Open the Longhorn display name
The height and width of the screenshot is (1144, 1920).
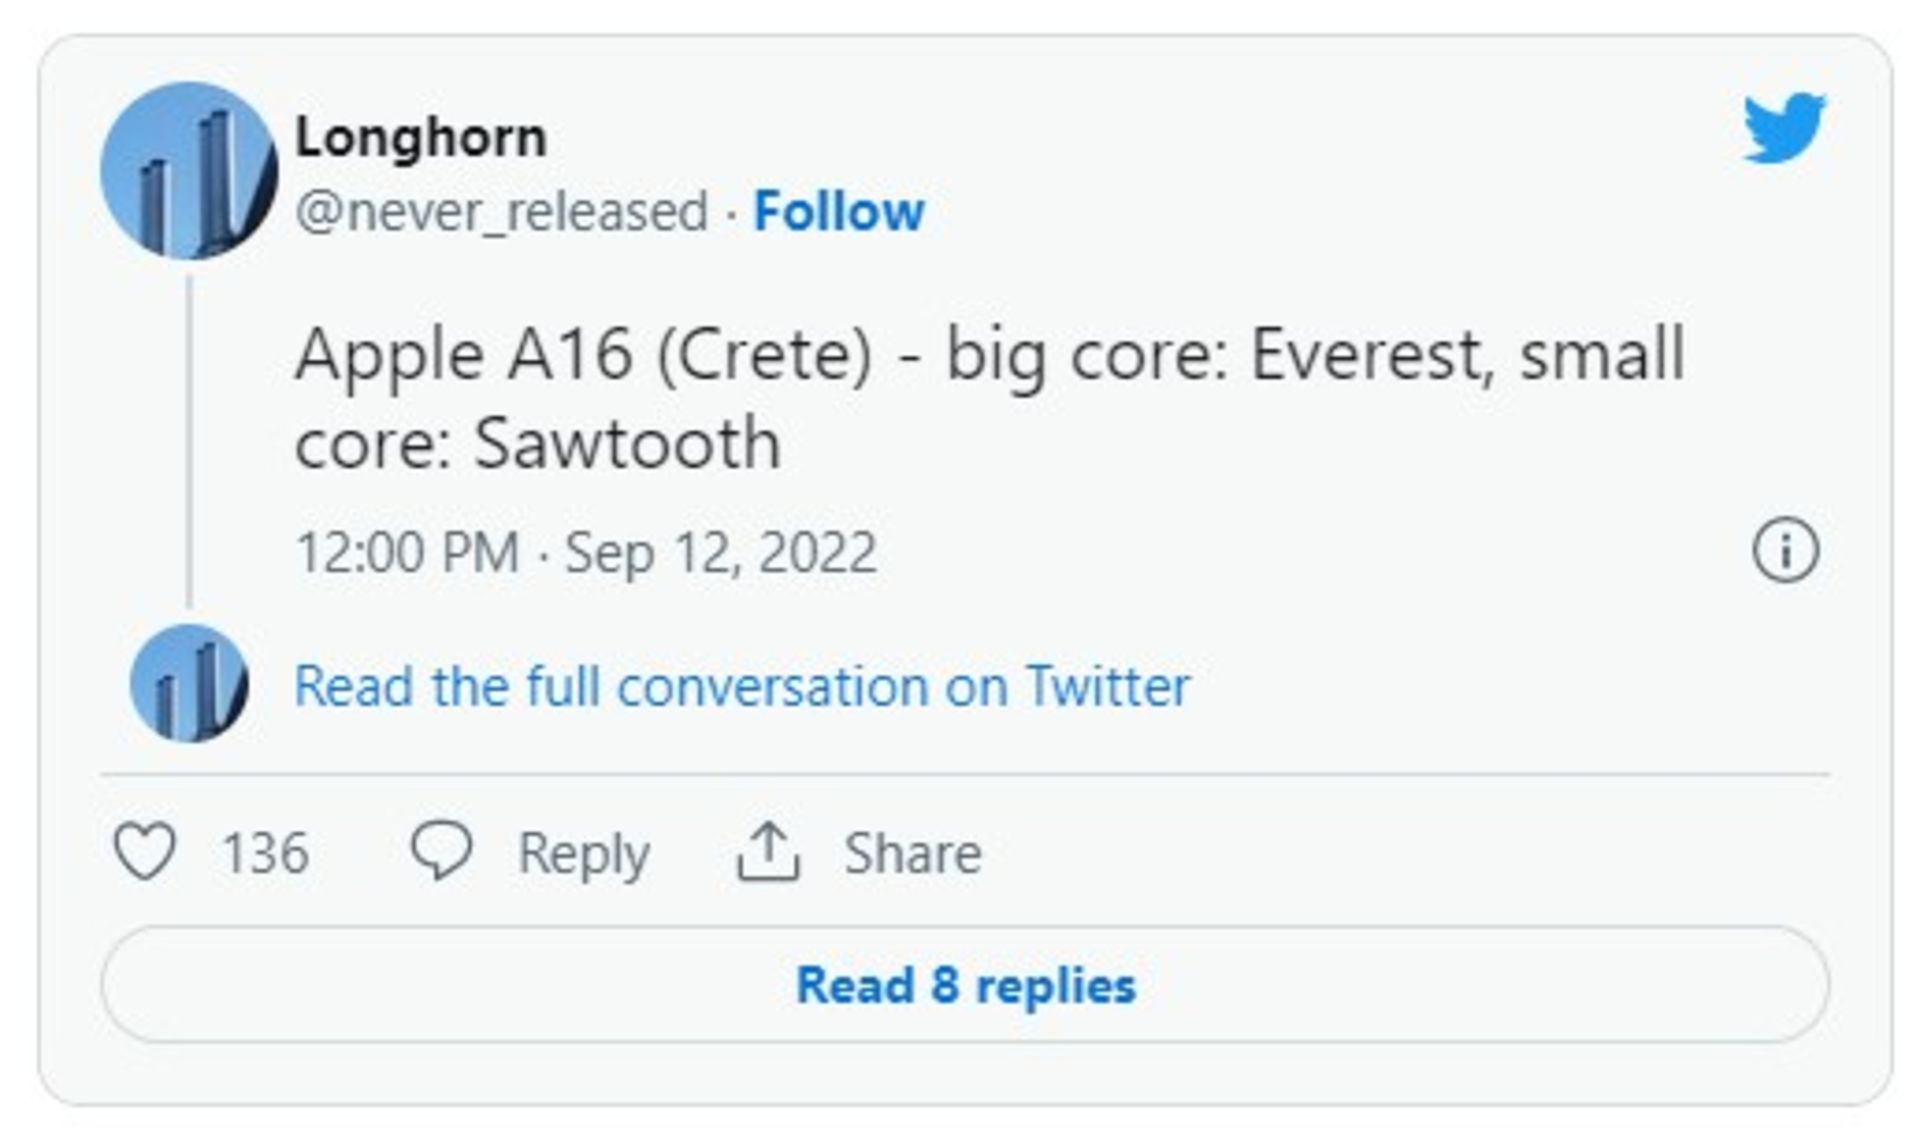coord(421,137)
